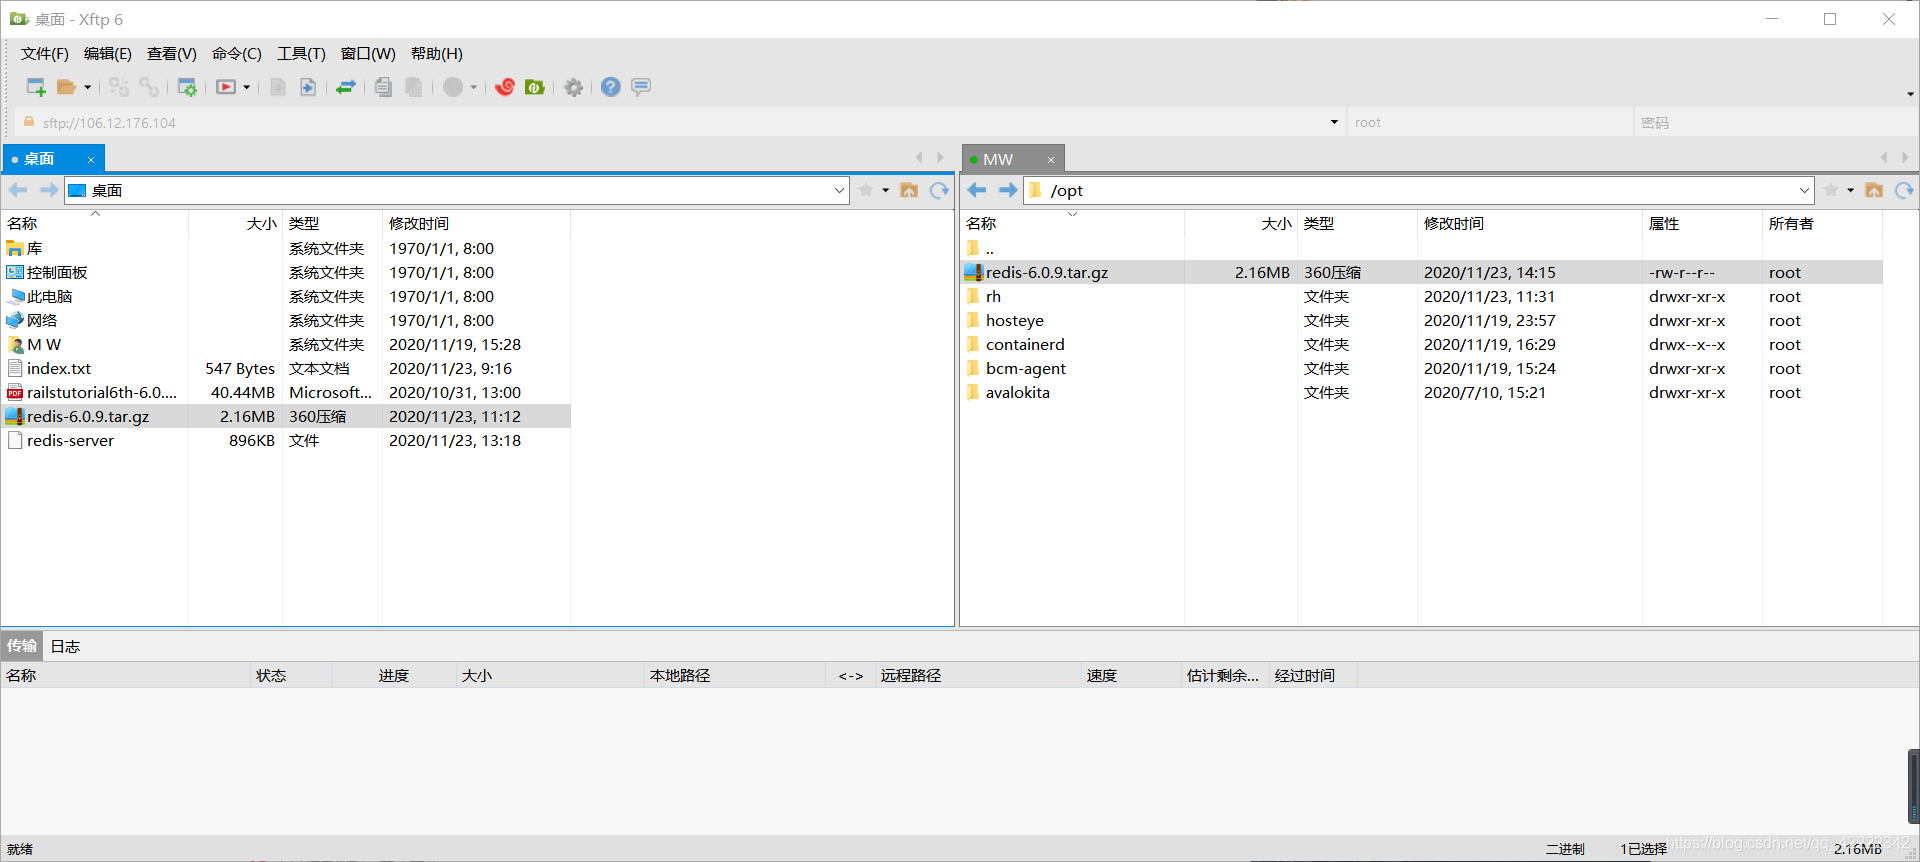Click the download arrow page icon
The image size is (1920, 862).
tap(308, 87)
